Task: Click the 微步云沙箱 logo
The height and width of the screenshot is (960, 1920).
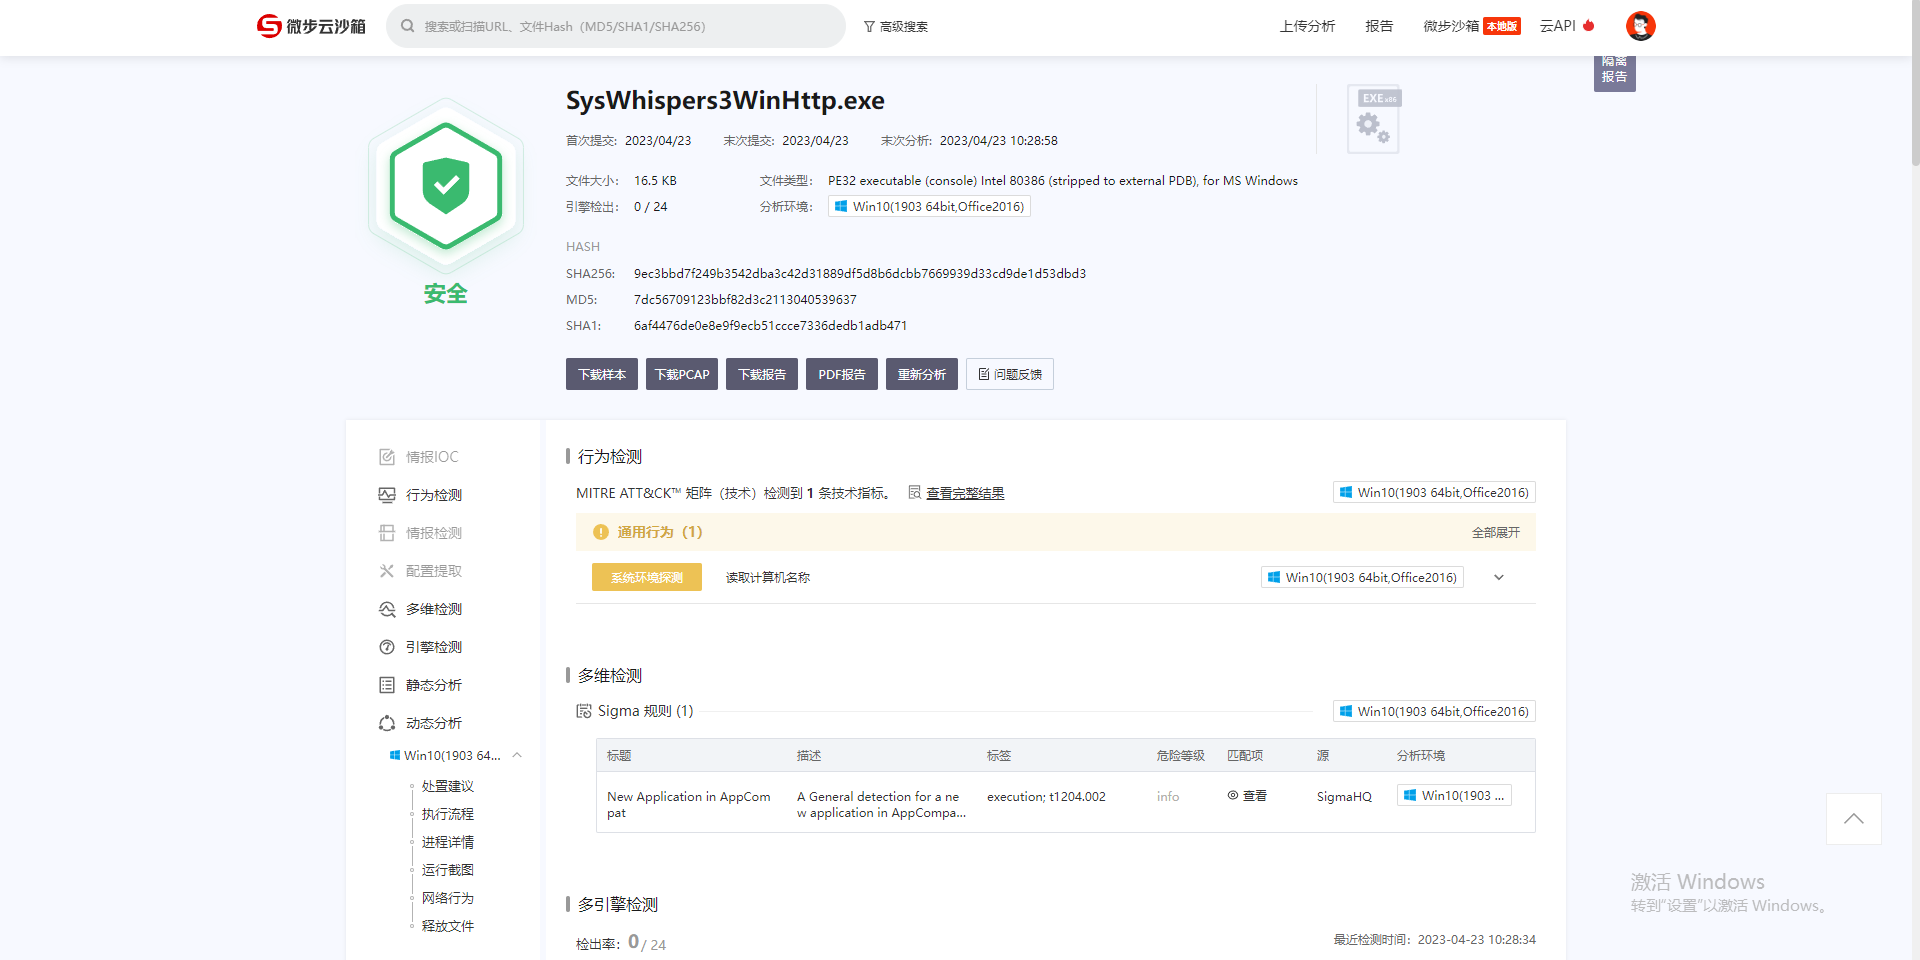Action: (x=310, y=26)
